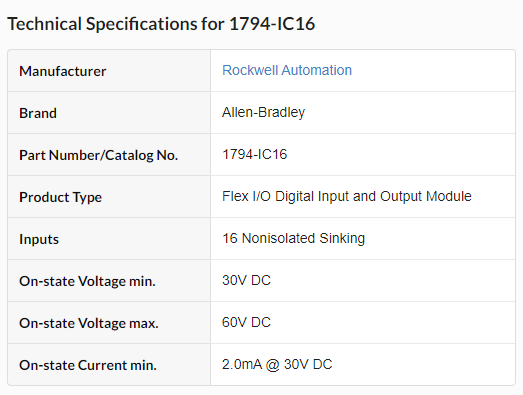Open the Rockwell Automation link
This screenshot has height=395, width=523.
[287, 70]
